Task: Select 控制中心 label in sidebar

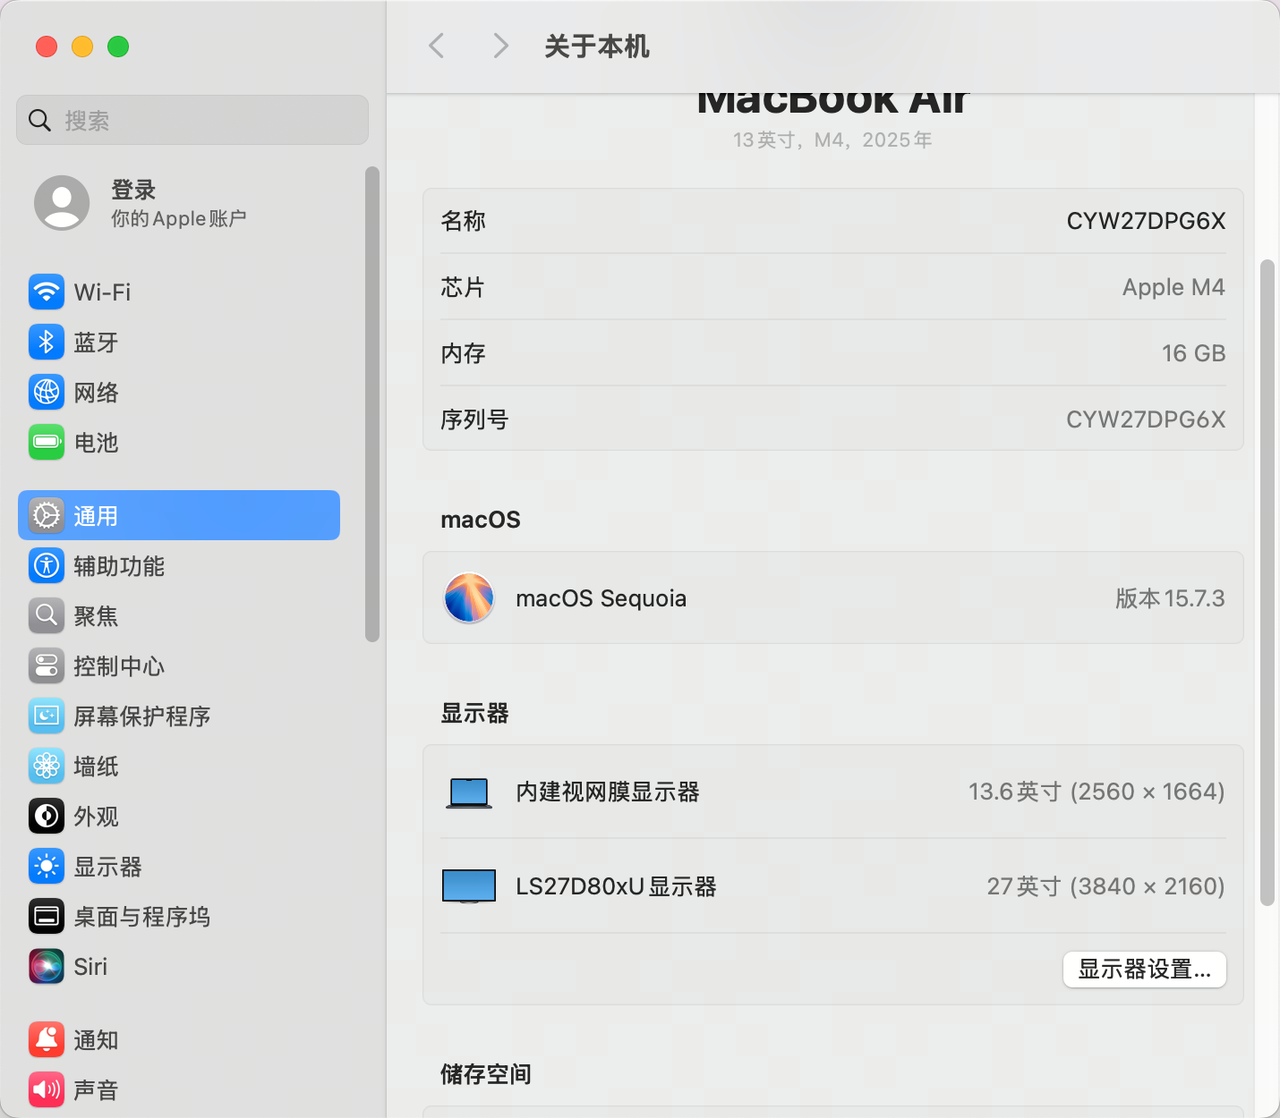Action: point(119,666)
